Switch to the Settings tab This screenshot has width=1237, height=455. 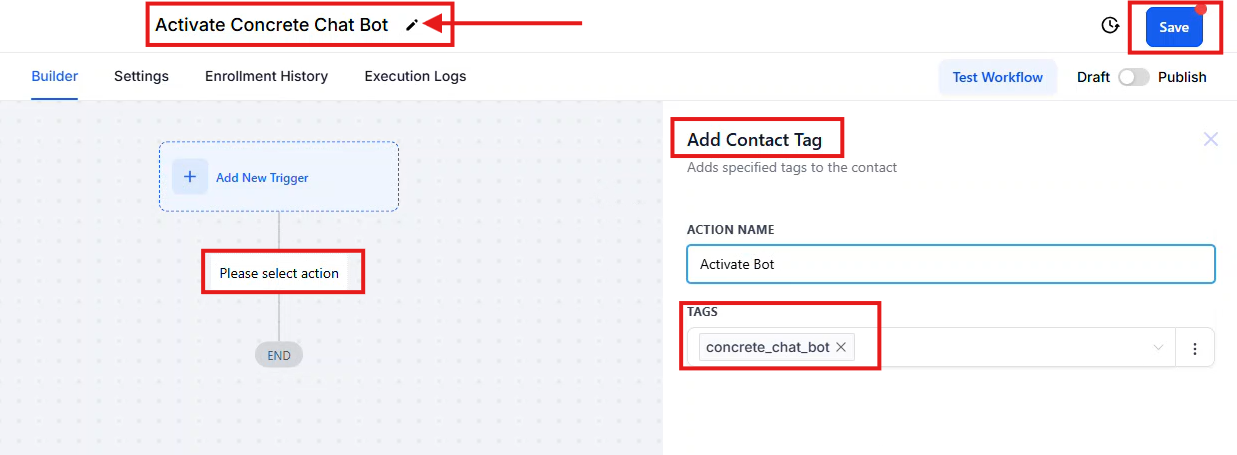point(141,76)
